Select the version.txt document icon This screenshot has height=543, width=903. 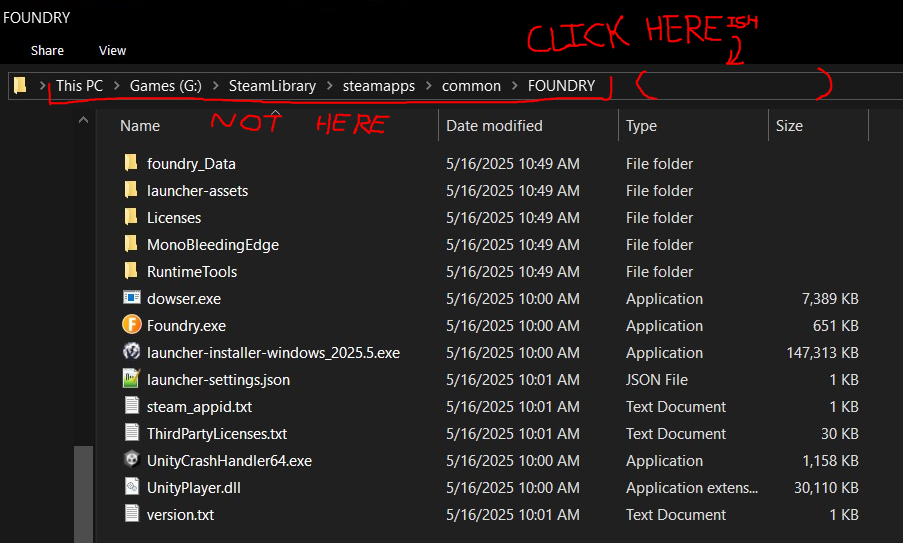click(132, 514)
